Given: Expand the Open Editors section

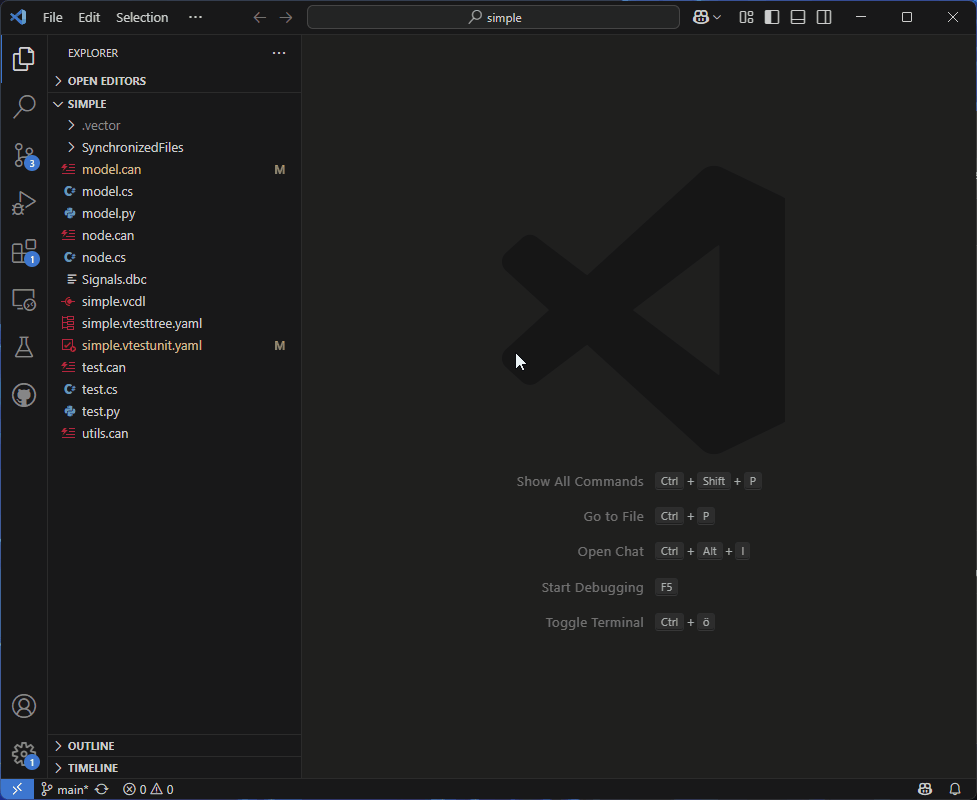Looking at the screenshot, I should [x=174, y=81].
